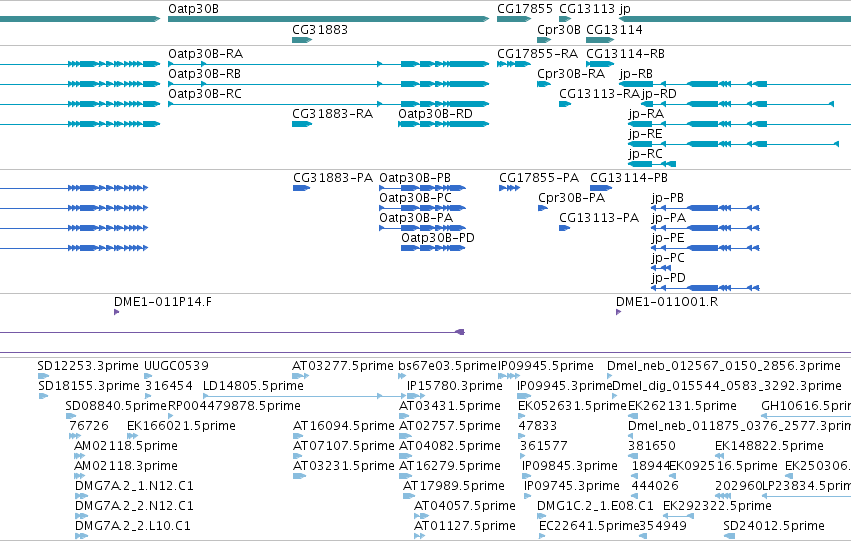Select the AT16094.5prime EST label
The image size is (851, 541).
point(344,427)
